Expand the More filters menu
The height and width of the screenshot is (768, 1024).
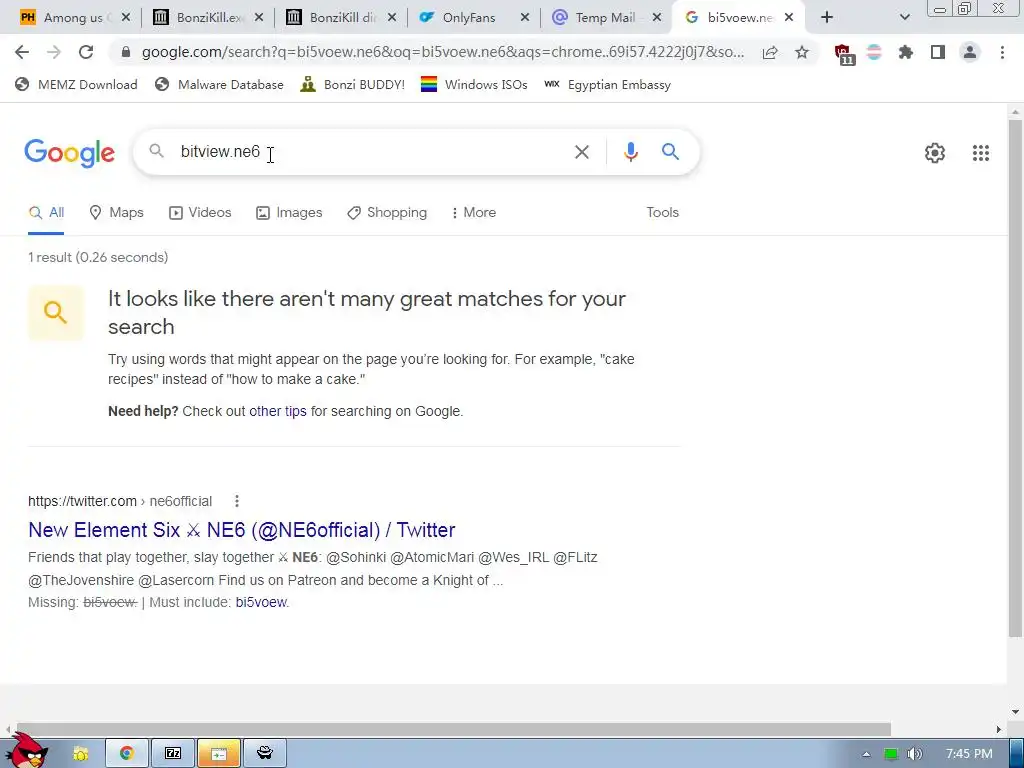(473, 213)
